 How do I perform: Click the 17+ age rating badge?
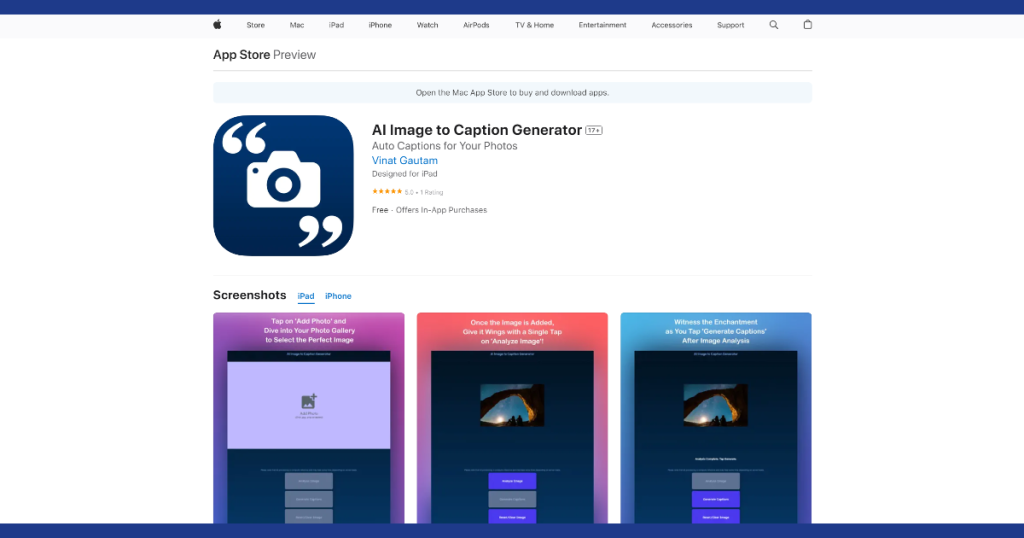(x=594, y=131)
